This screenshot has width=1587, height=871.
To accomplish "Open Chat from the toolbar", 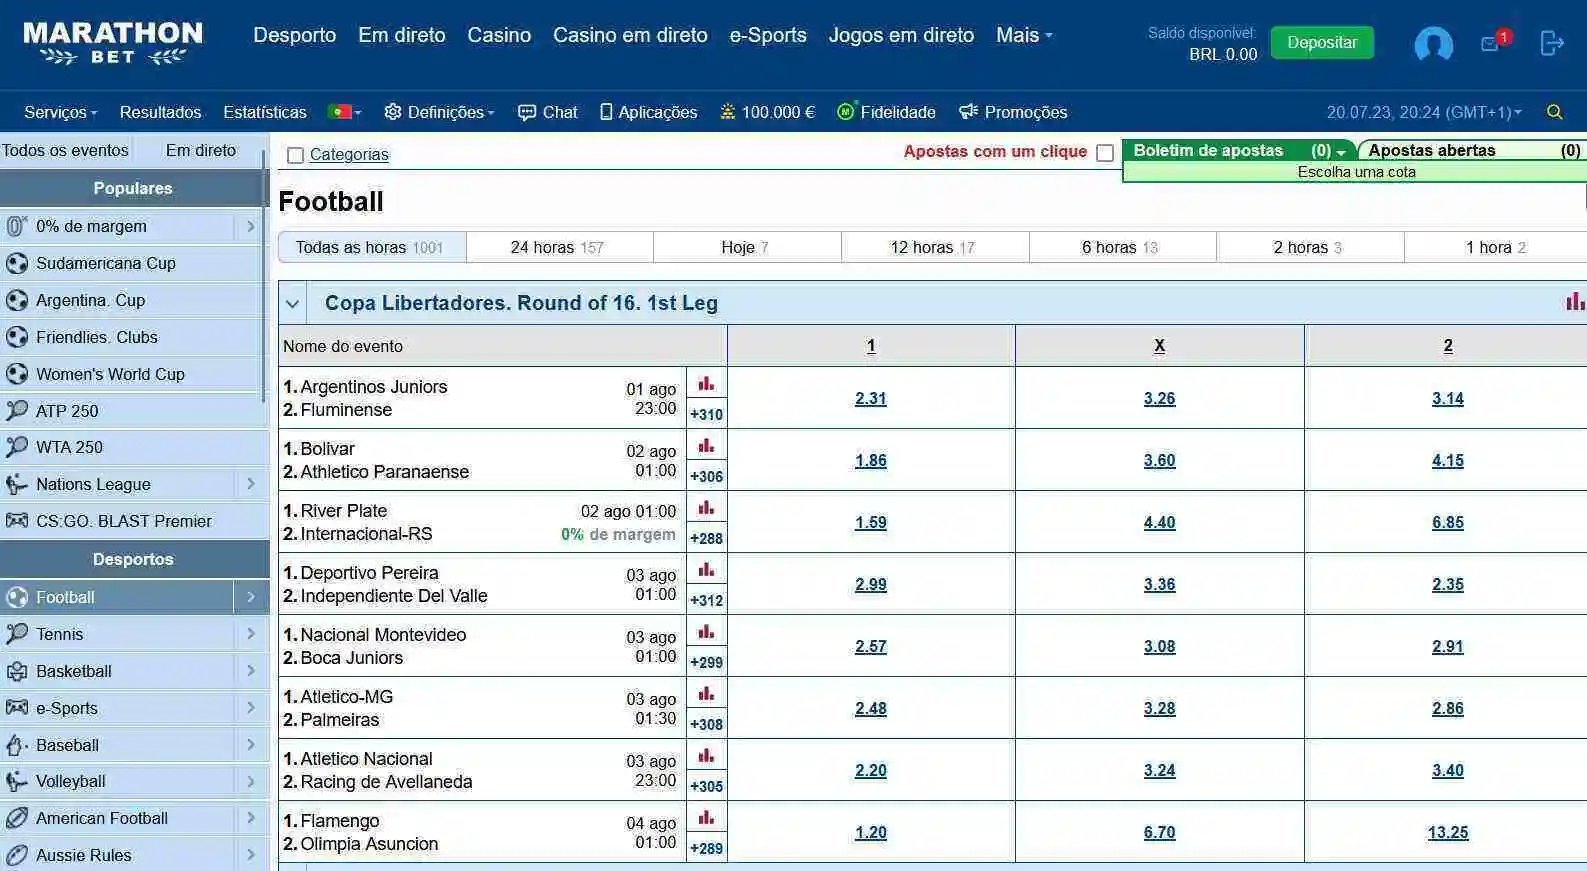I will [547, 112].
